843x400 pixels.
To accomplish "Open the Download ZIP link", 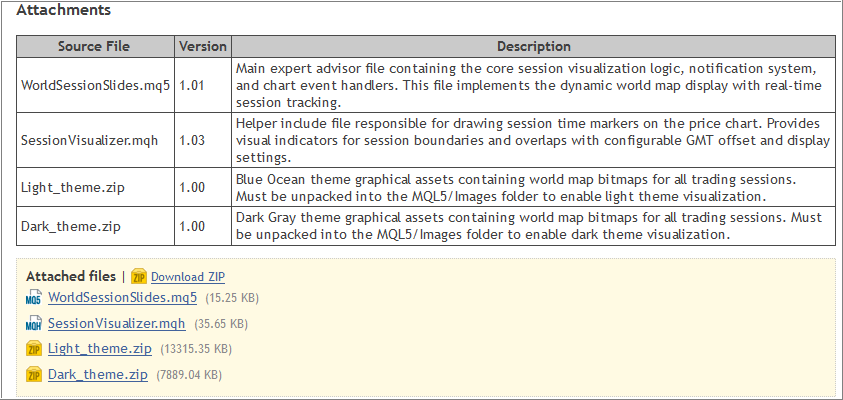I will [188, 277].
